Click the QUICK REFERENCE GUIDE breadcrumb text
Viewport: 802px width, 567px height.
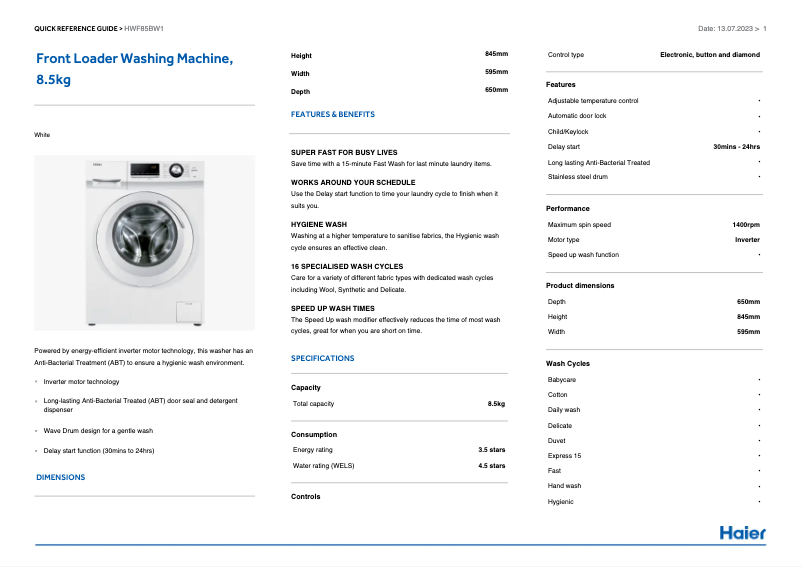click(77, 29)
